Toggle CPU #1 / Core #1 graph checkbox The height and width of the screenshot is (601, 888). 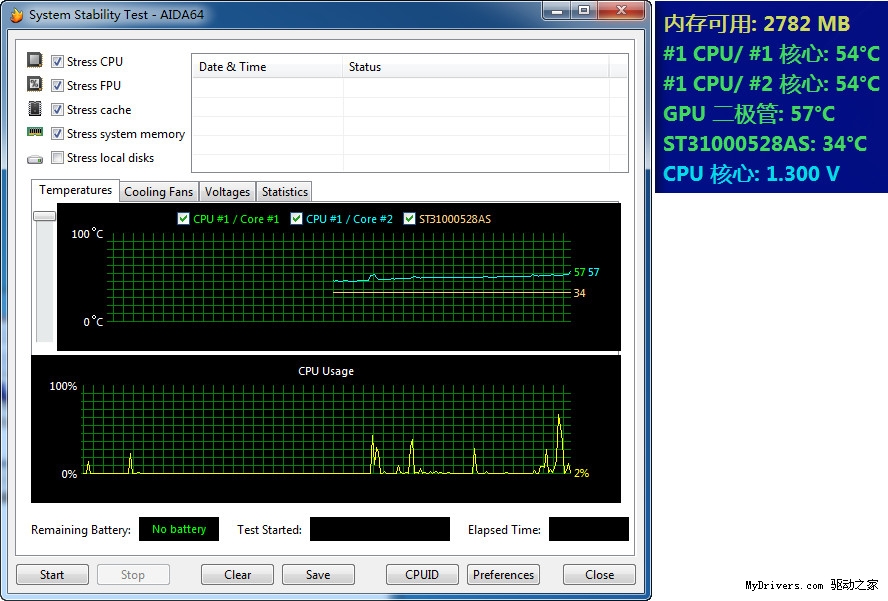(x=183, y=219)
